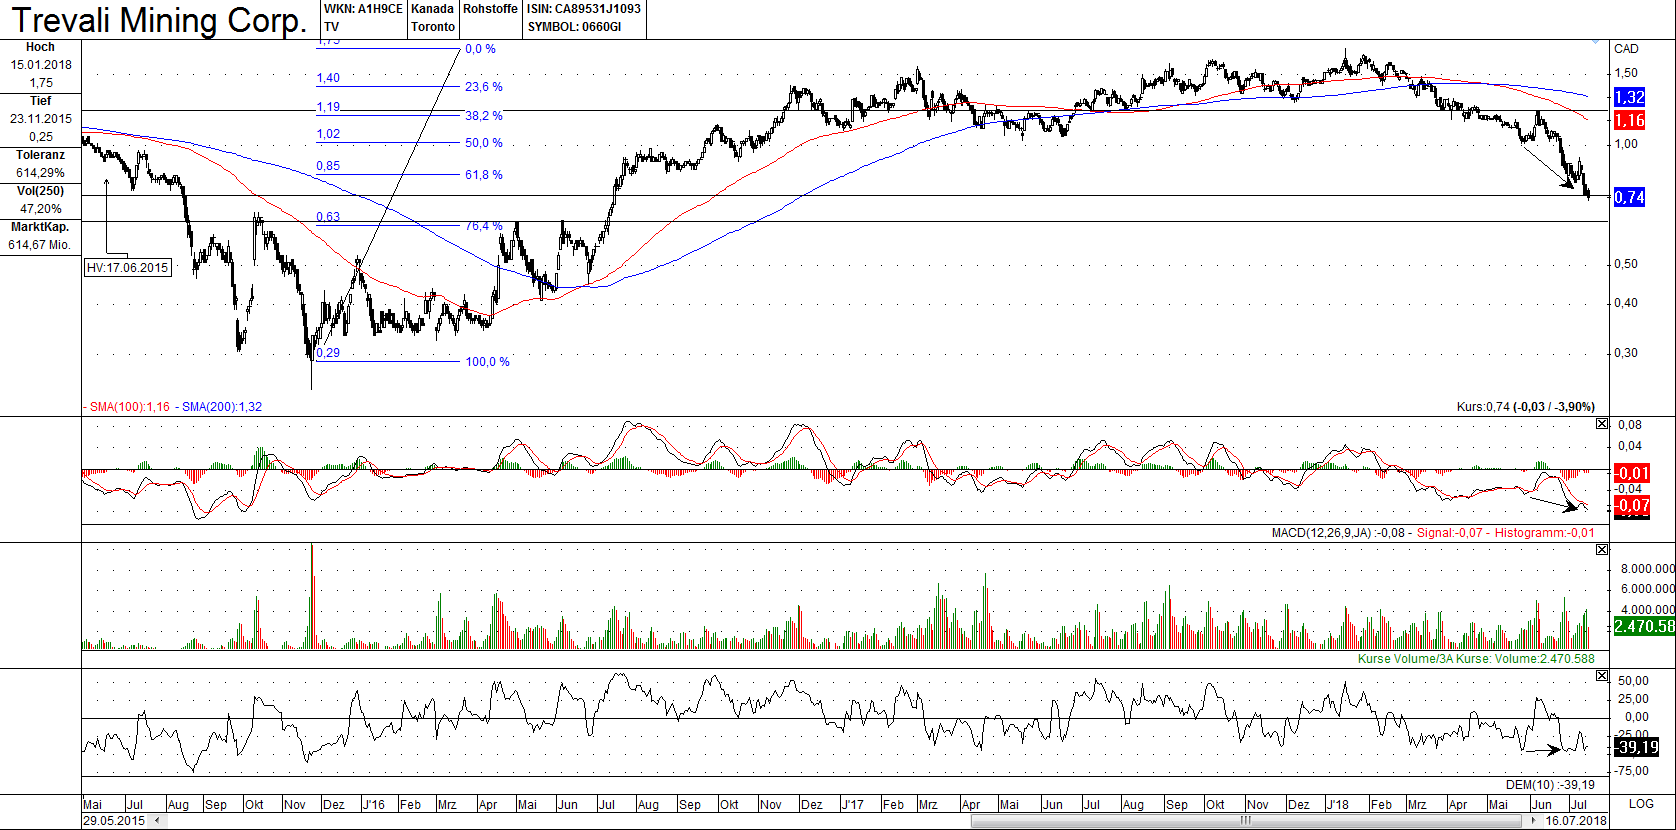1676x830 pixels.
Task: Click the SMA(100) legend label
Action: click(129, 407)
